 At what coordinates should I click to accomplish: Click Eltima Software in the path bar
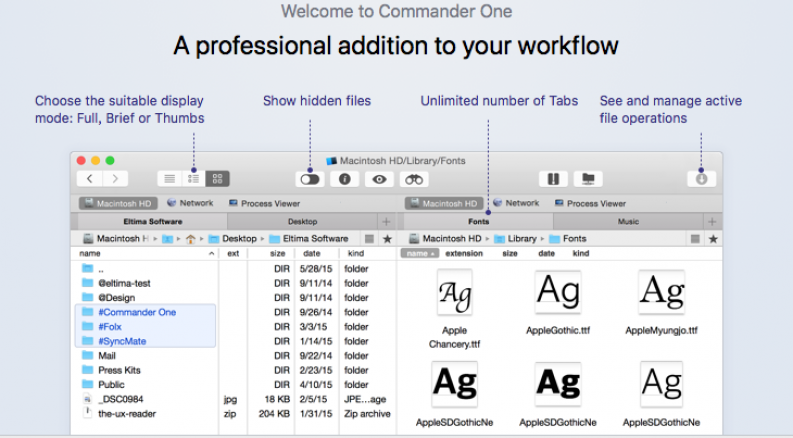coord(309,239)
